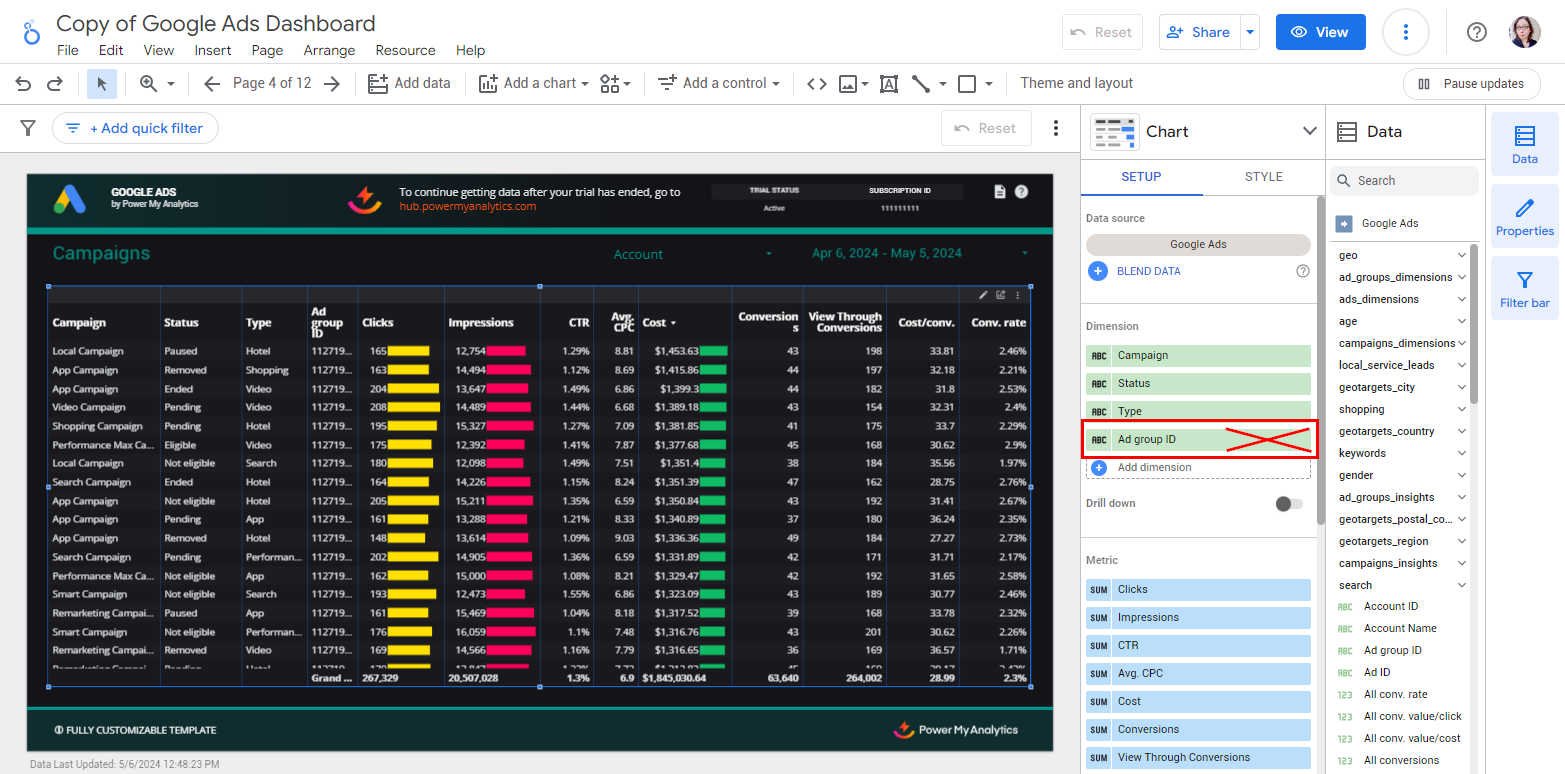This screenshot has height=774, width=1565.
Task: Click the Redo arrow icon
Action: coord(56,84)
